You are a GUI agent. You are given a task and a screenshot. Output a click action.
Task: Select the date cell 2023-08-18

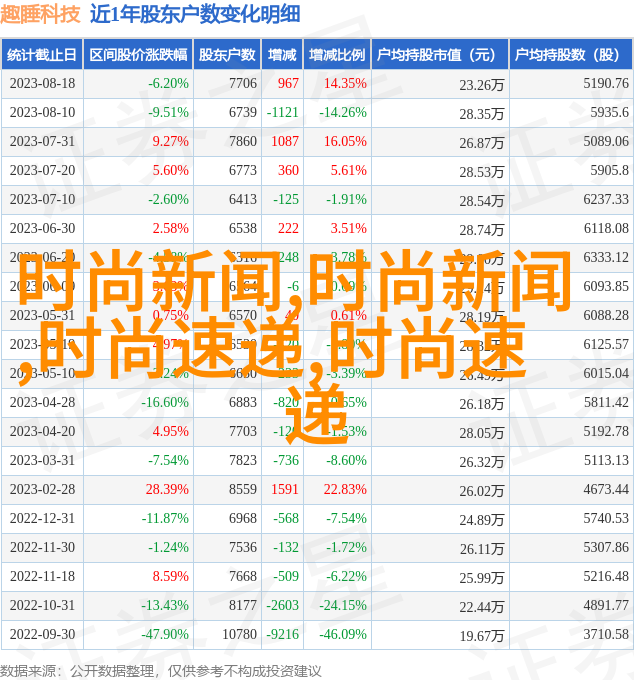tap(42, 83)
